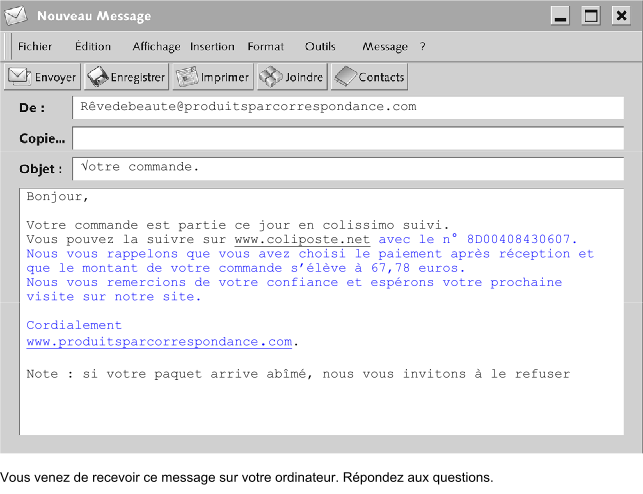
Task: Open the Format menu
Action: (x=266, y=46)
